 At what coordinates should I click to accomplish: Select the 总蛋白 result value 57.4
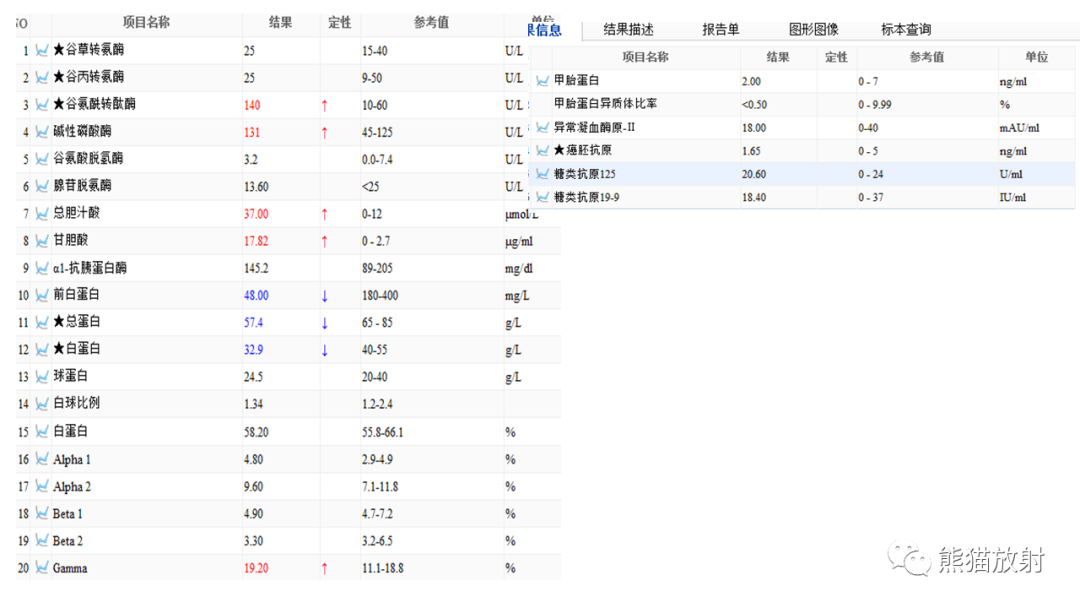click(x=253, y=322)
